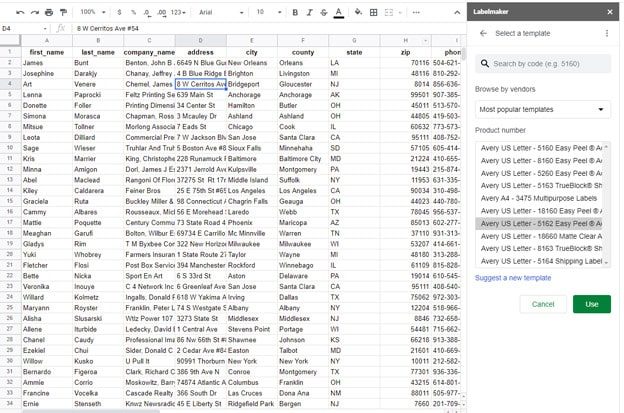Click the green Use button
The image size is (624, 413).
point(592,304)
